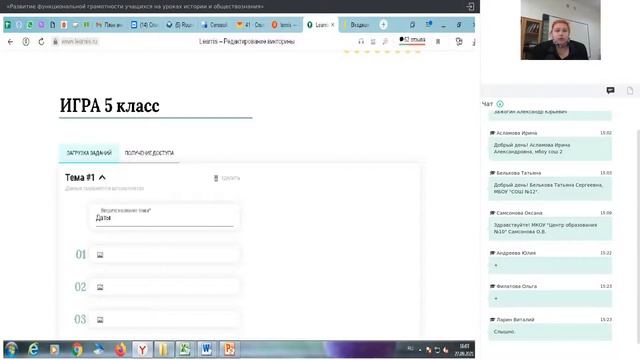
Task: Click the image icon in question 01
Action: pyautogui.click(x=100, y=255)
